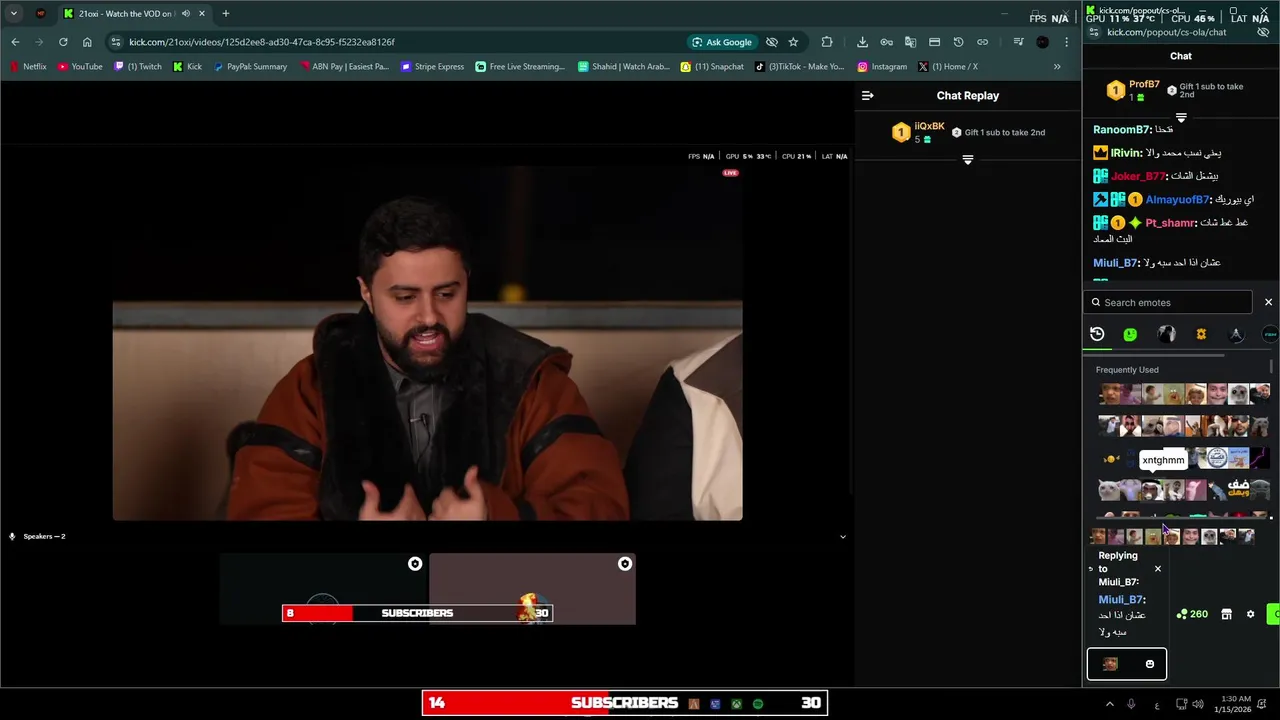Expand the Chat Replay gift leaderboard
The image size is (1280, 720).
coord(967,160)
